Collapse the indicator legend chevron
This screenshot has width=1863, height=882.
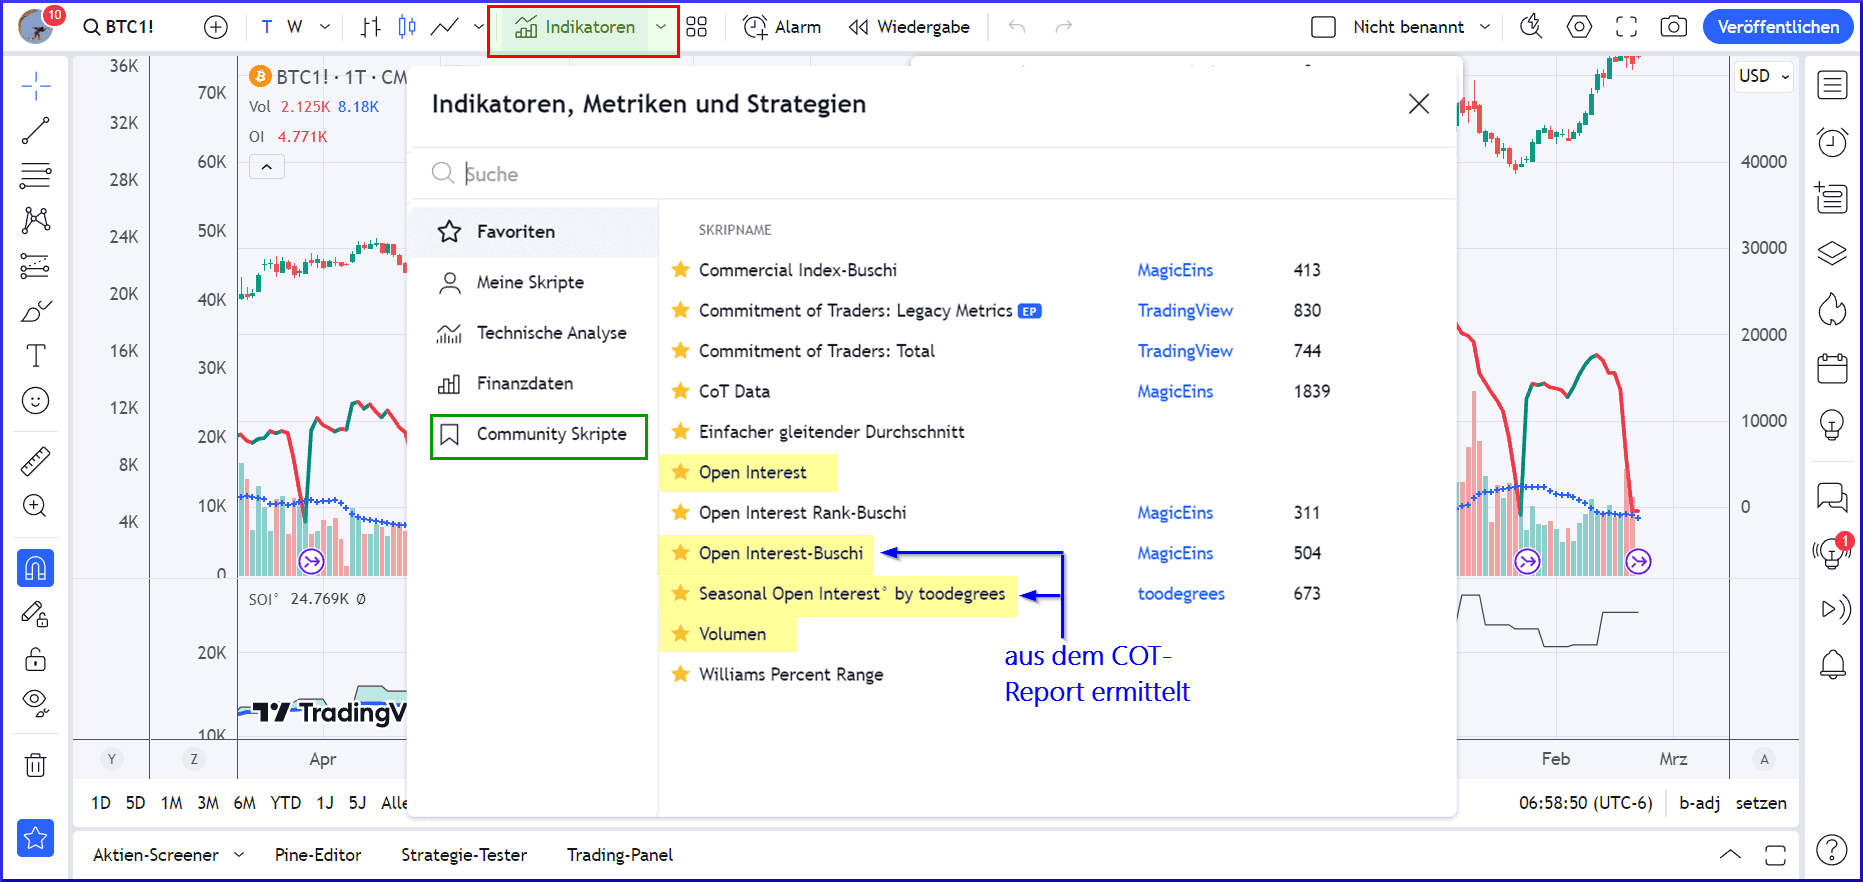(x=267, y=167)
